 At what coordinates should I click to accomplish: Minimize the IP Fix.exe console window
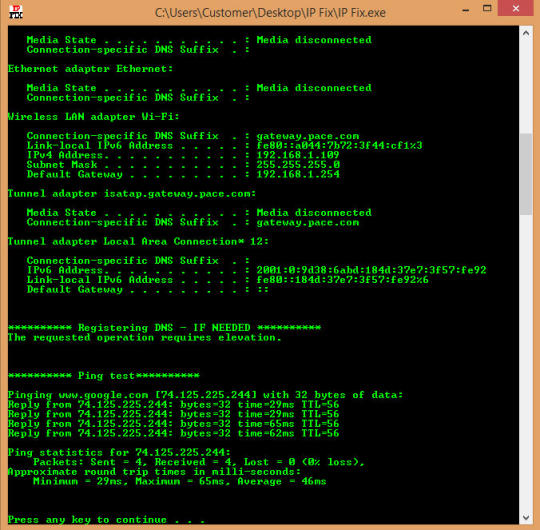pos(466,10)
